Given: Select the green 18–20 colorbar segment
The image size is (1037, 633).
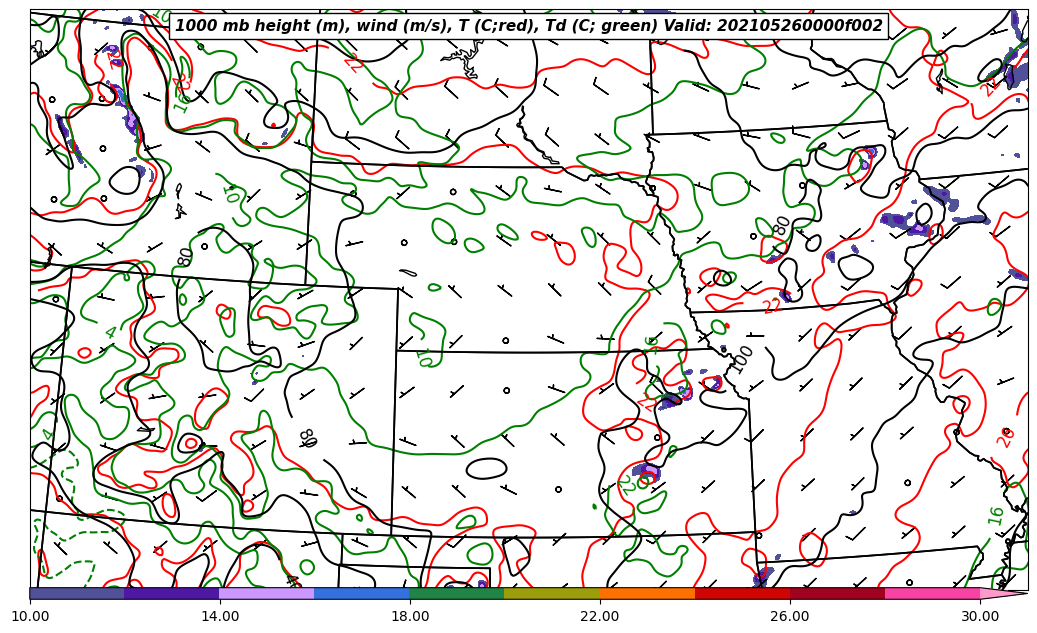Looking at the screenshot, I should click(x=456, y=593).
